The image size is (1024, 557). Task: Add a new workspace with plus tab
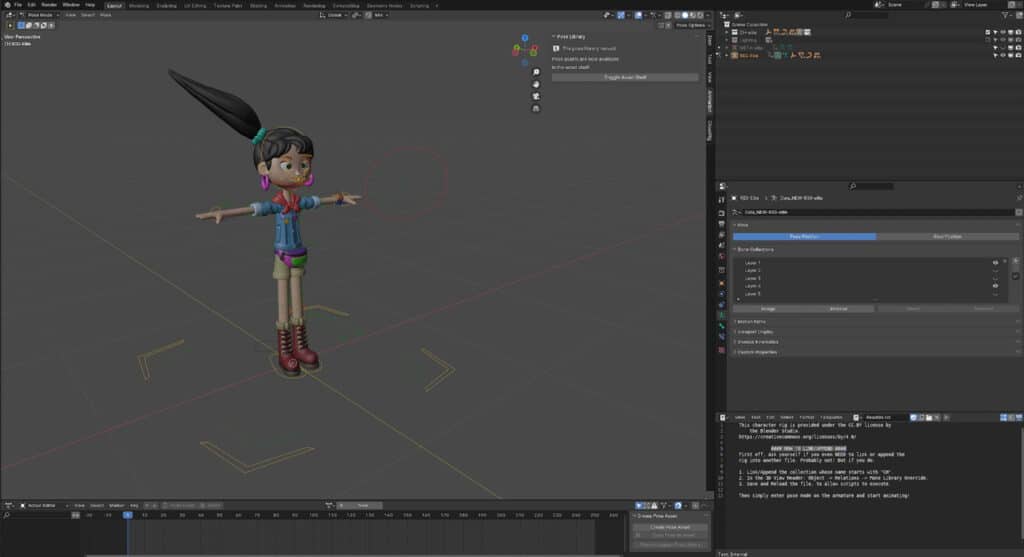[437, 5]
